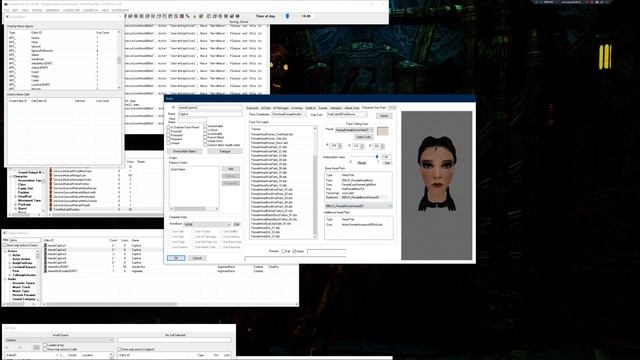Click the Set button beside Reset
640x360 pixels.
[387, 163]
